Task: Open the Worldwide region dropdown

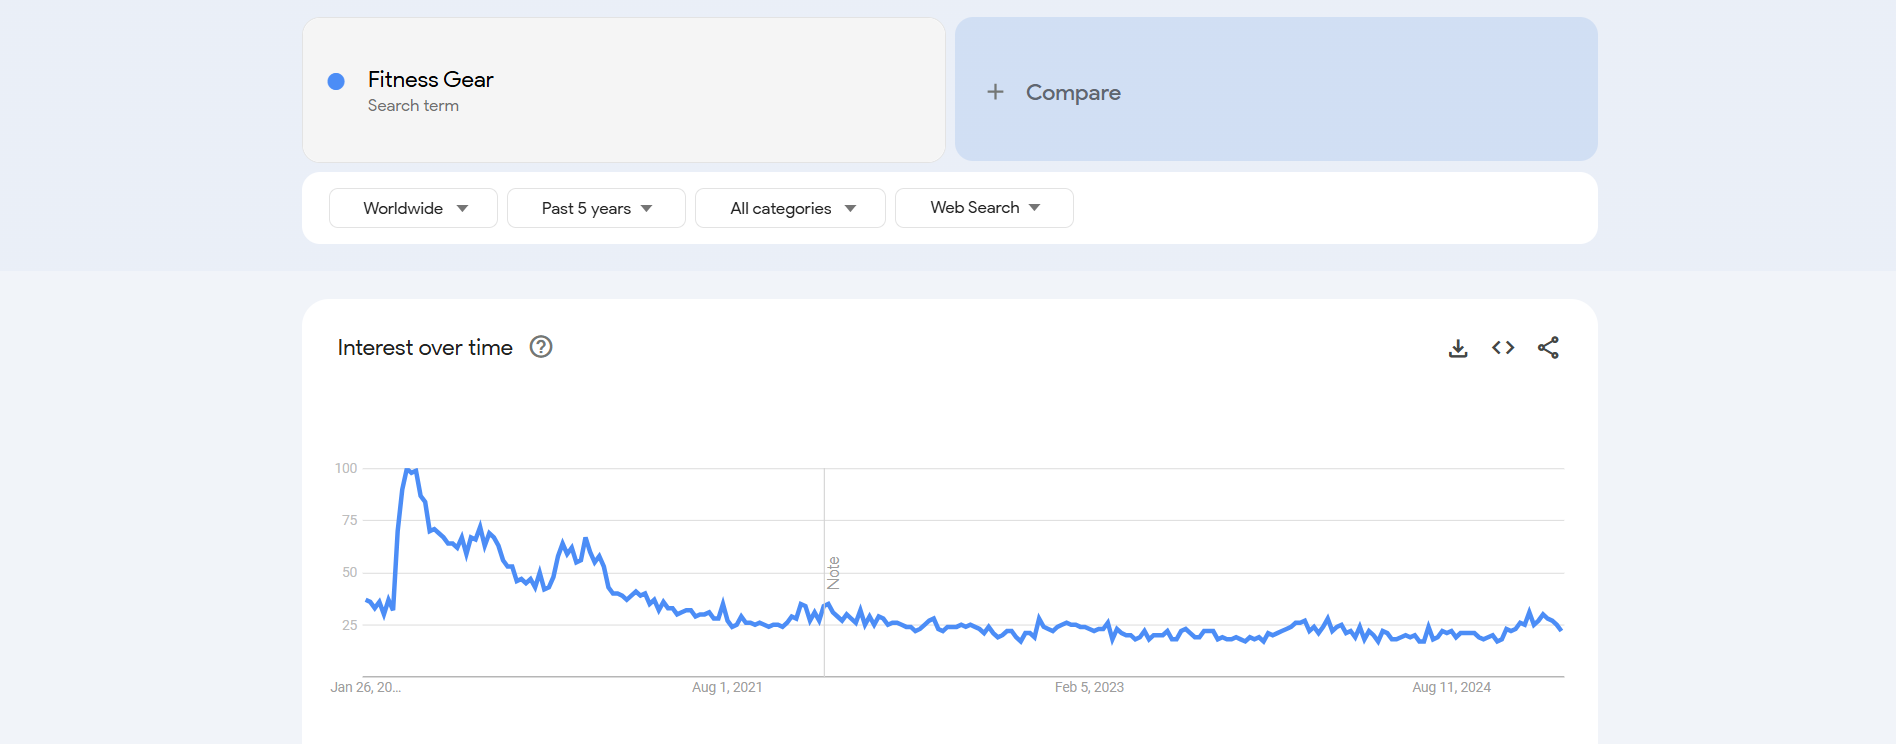Action: pos(413,208)
